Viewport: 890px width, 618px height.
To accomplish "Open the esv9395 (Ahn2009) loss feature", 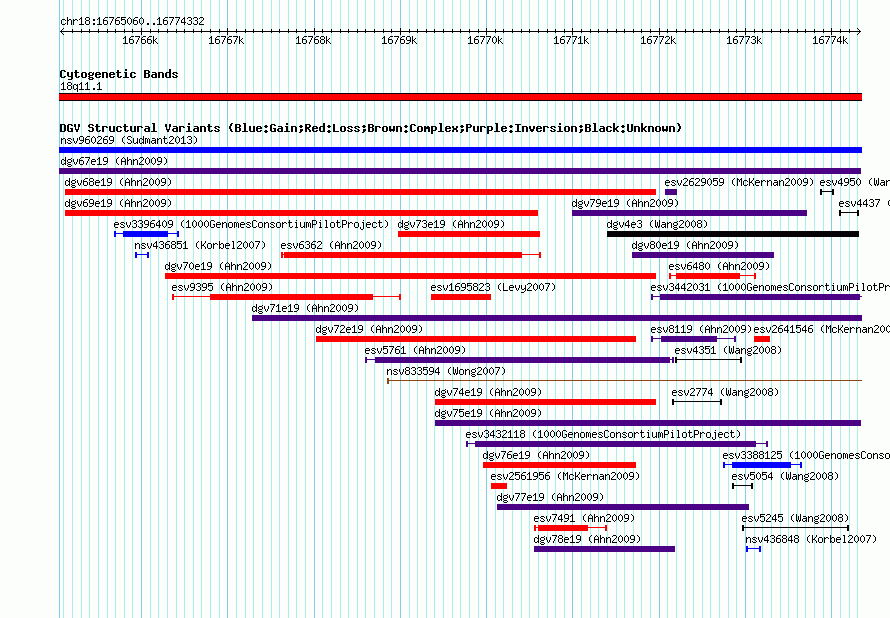I will (x=287, y=297).
